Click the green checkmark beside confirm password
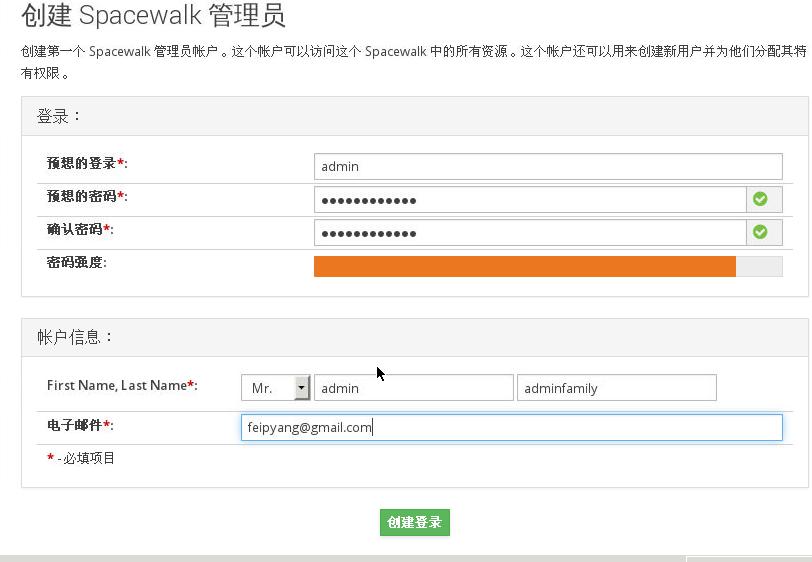This screenshot has height=562, width=812. point(760,232)
